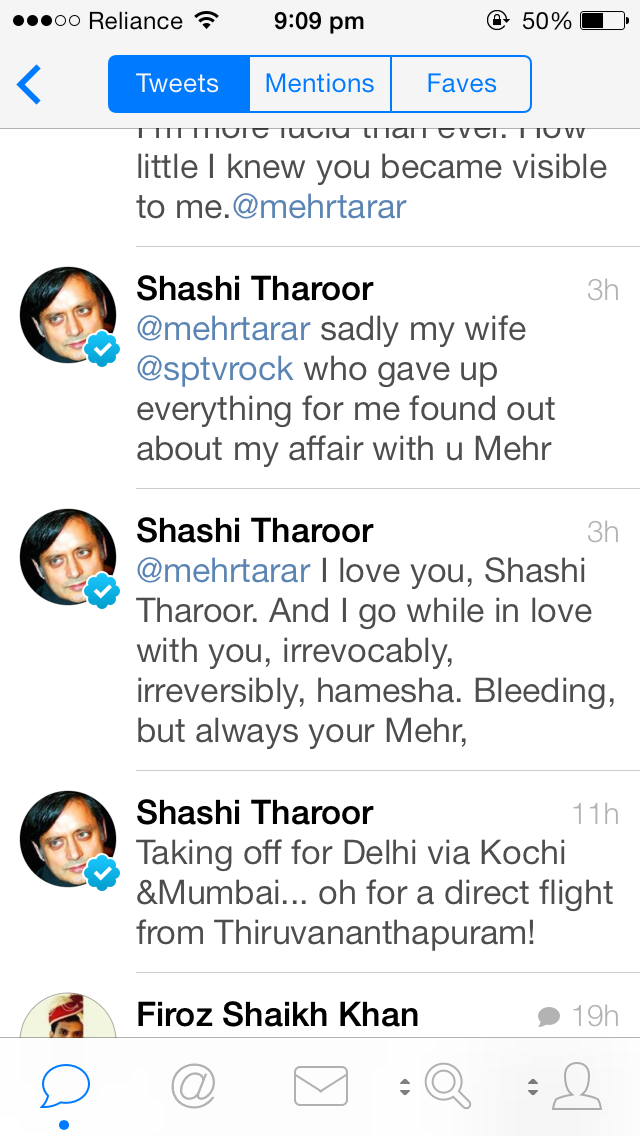Click the verified badge on Shashi Tharoor's avatar
This screenshot has height=1136, width=640.
coord(101,349)
